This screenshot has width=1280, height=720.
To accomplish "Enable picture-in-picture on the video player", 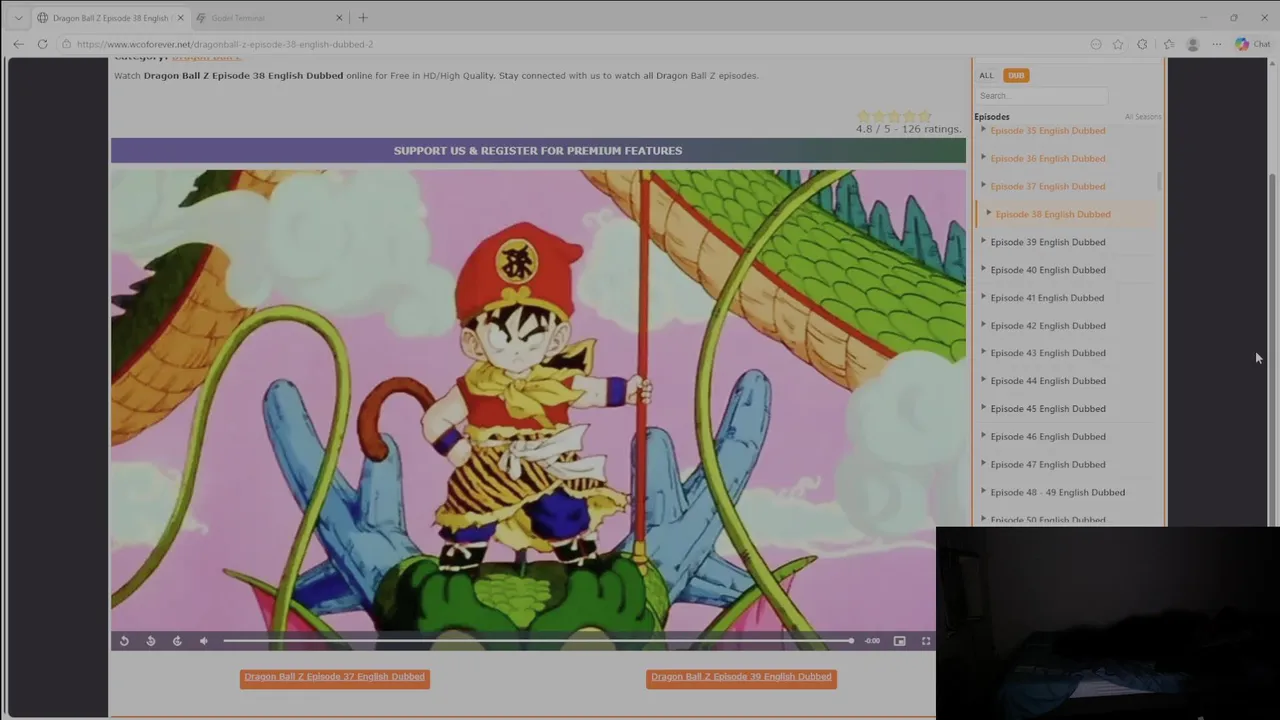I will (899, 641).
